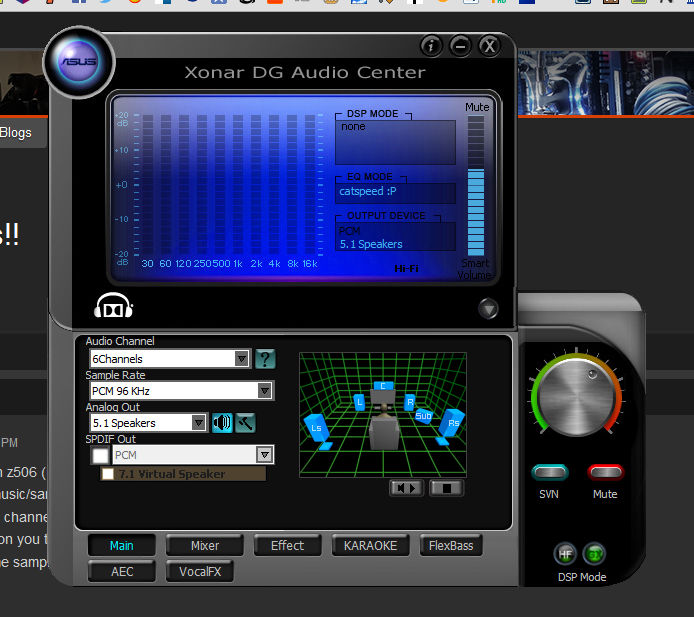This screenshot has width=694, height=617.
Task: Open the info button in the title bar
Action: pyautogui.click(x=431, y=46)
